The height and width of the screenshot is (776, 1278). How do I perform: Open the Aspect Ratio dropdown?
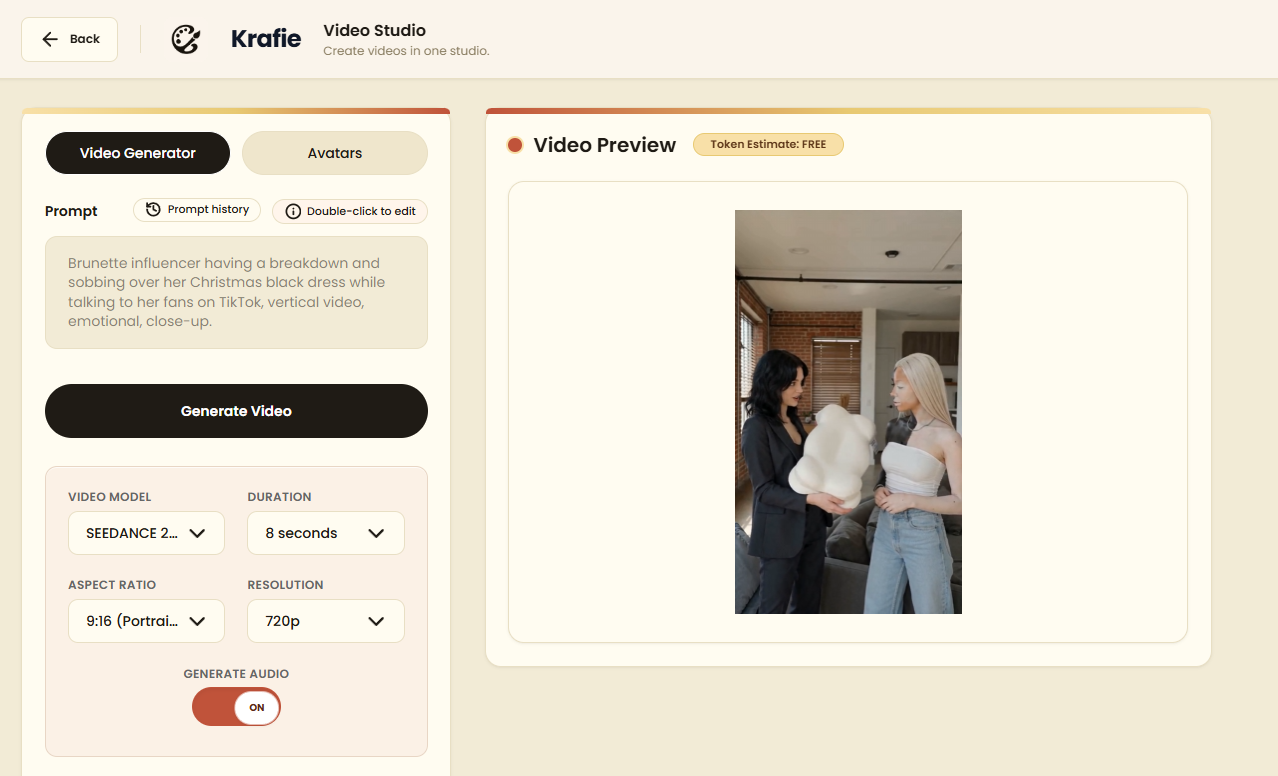(x=146, y=621)
